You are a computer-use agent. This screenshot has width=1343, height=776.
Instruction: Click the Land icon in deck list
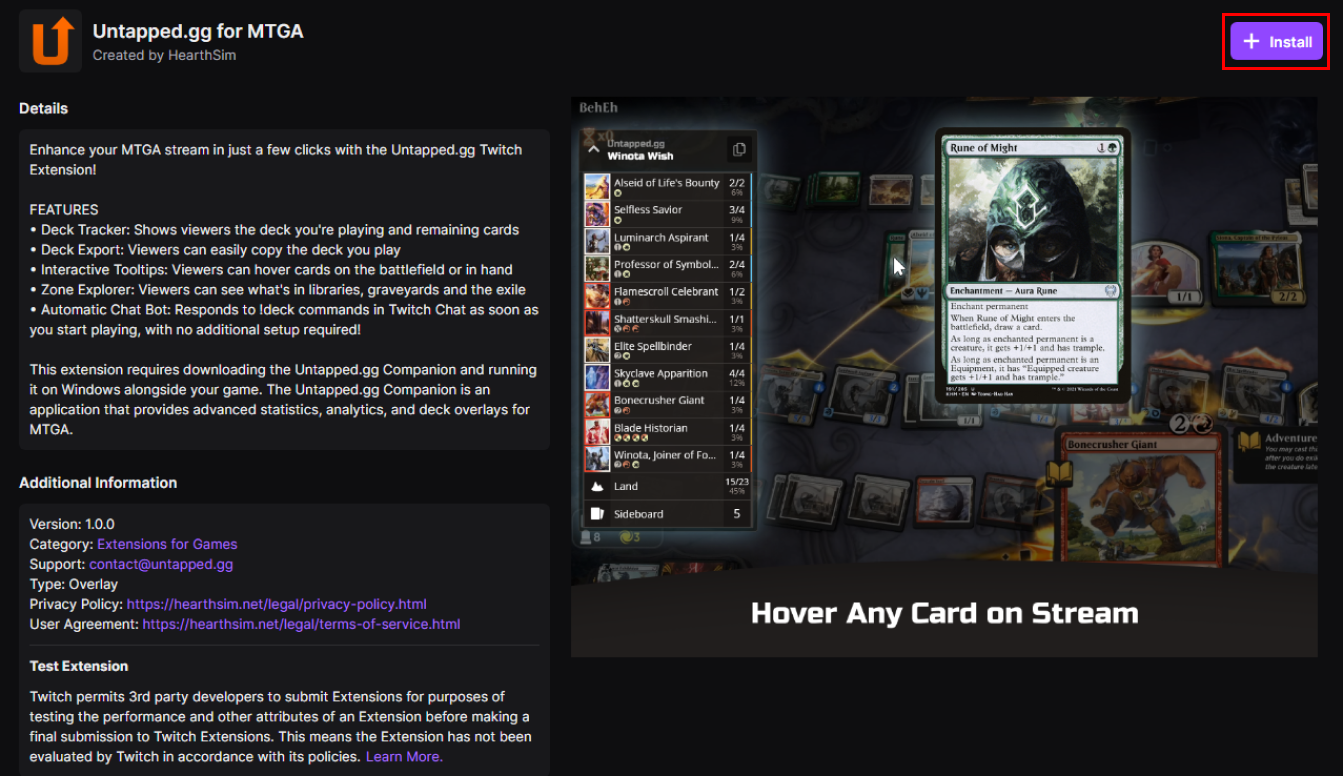click(x=597, y=486)
